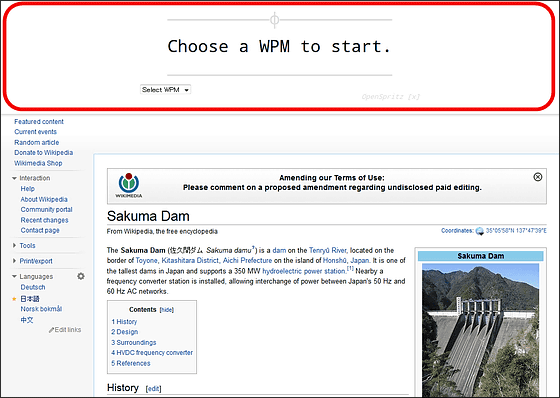Jump to 2 Design in contents
The width and height of the screenshot is (560, 398).
coord(125,332)
